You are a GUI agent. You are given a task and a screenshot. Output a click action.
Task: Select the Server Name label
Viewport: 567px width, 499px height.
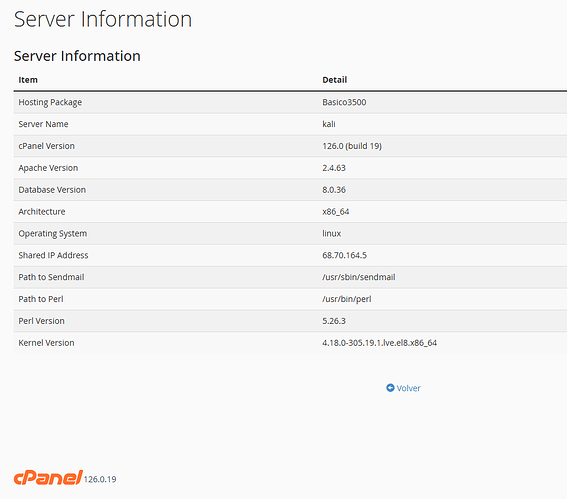(43, 124)
